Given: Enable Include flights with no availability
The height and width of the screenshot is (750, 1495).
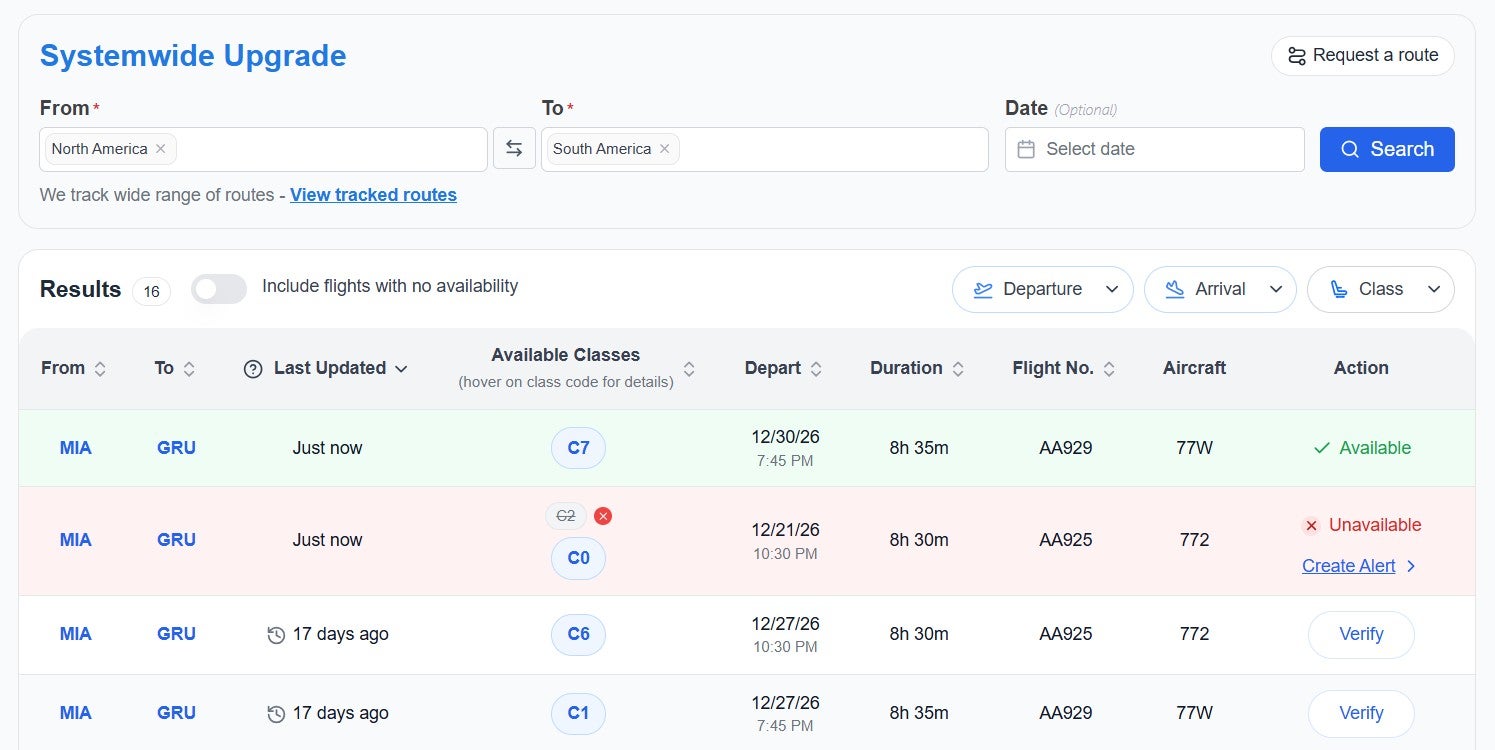Looking at the screenshot, I should click(218, 289).
